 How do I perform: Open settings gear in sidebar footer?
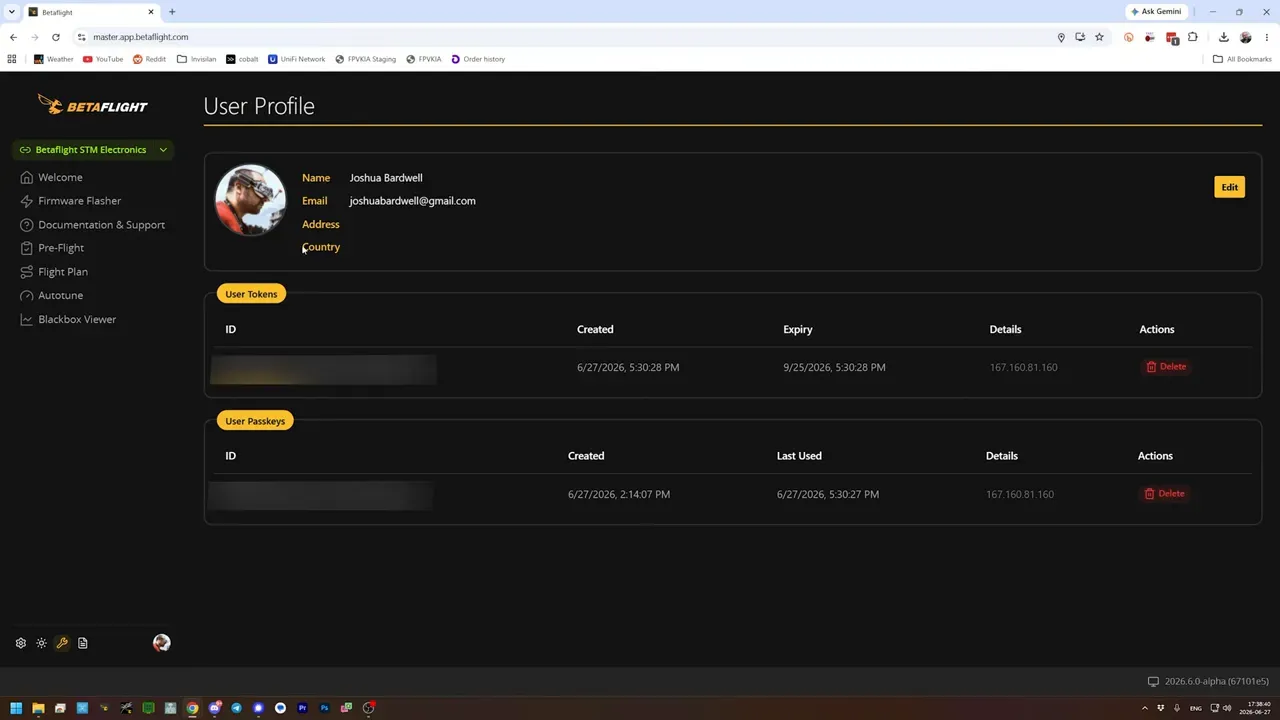(x=20, y=643)
